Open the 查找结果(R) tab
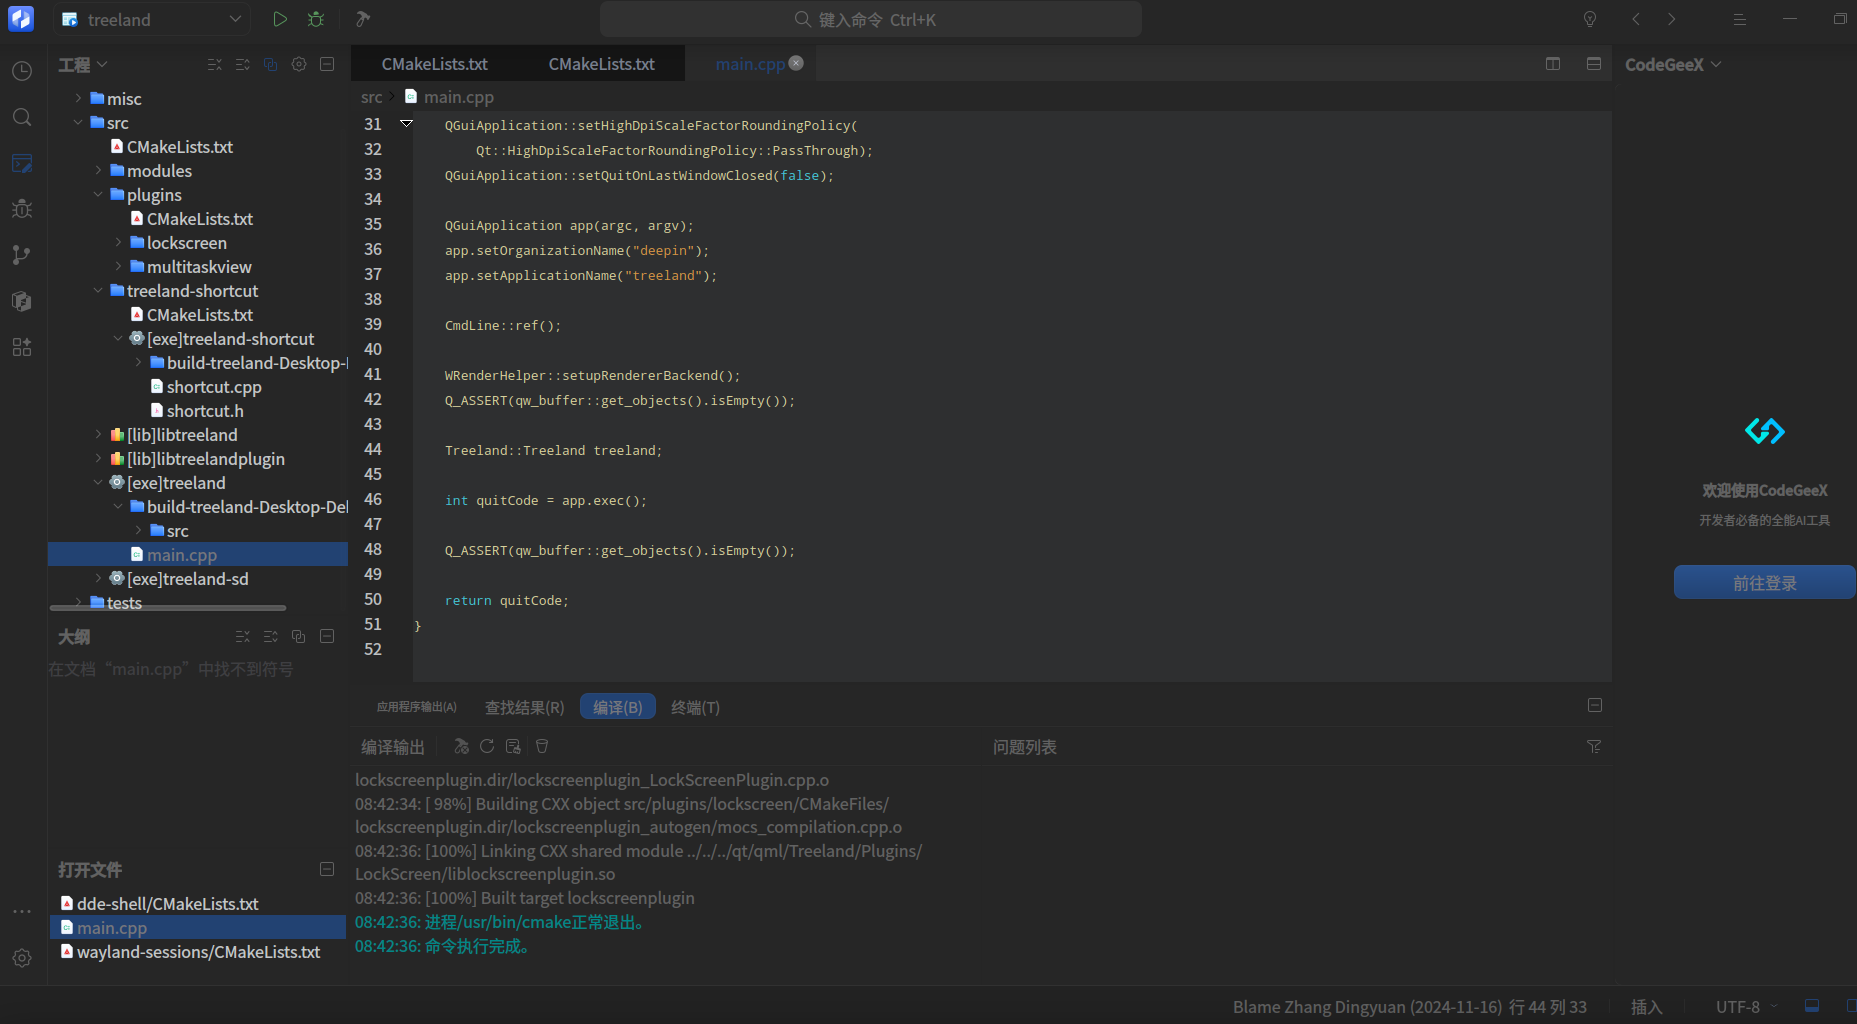The height and width of the screenshot is (1024, 1857). 525,707
